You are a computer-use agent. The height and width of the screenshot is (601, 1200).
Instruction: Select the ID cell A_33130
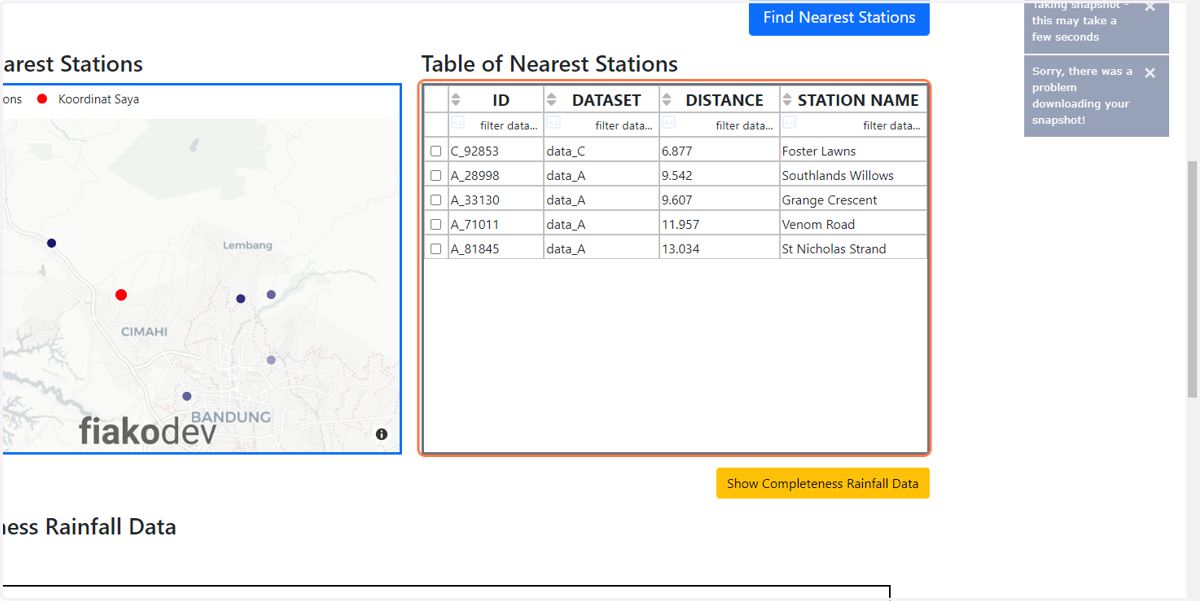(x=496, y=200)
